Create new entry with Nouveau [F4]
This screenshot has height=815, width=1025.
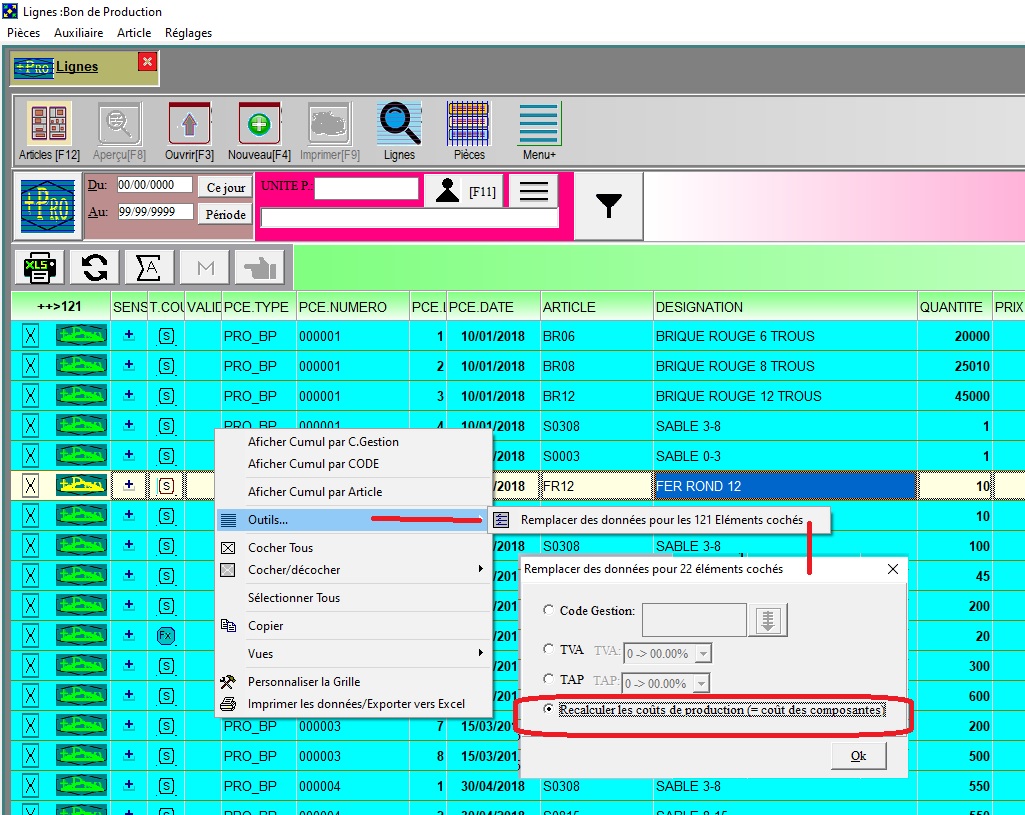click(x=259, y=125)
